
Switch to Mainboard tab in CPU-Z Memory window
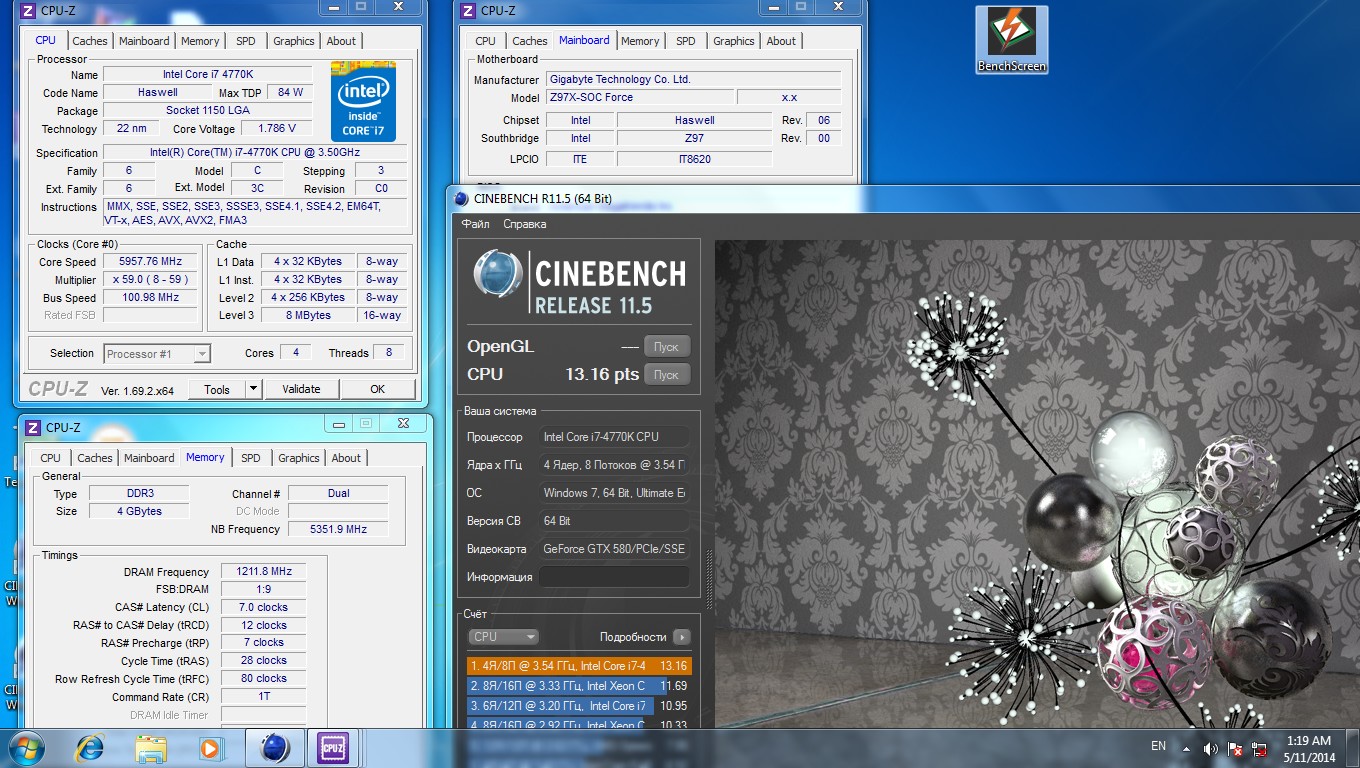[149, 458]
